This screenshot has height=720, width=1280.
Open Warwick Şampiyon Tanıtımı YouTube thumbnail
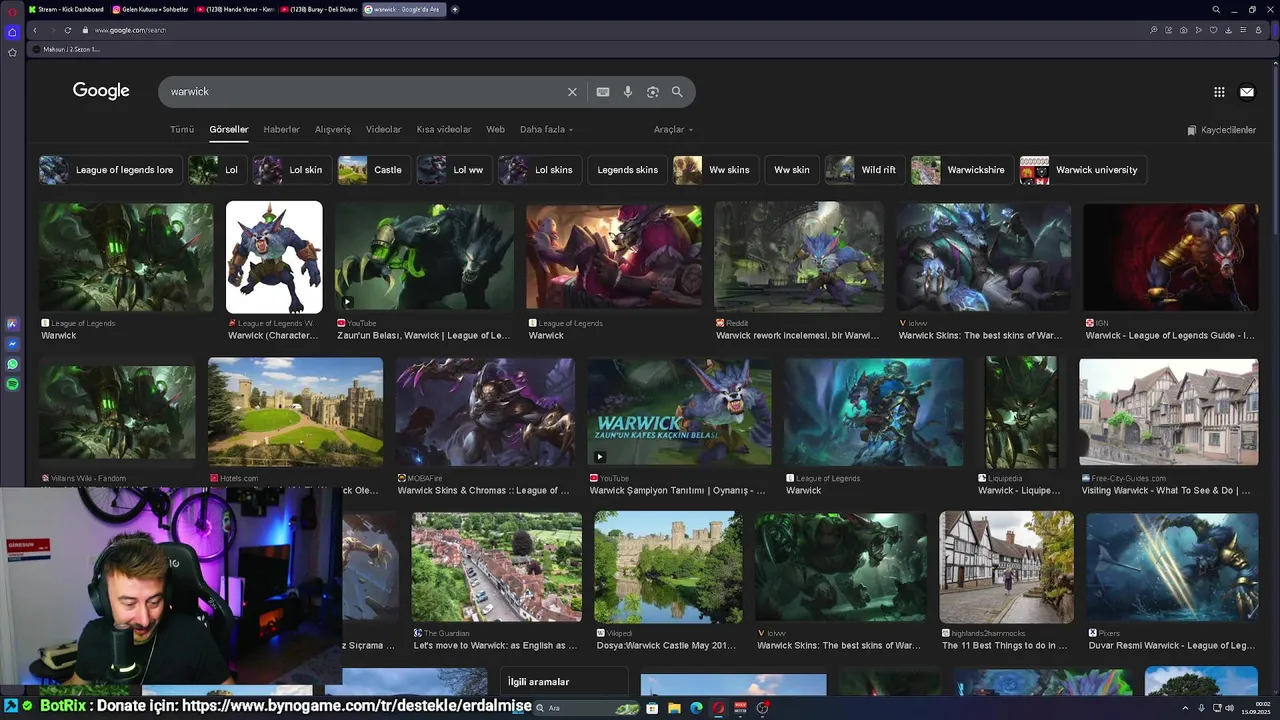[x=679, y=412]
